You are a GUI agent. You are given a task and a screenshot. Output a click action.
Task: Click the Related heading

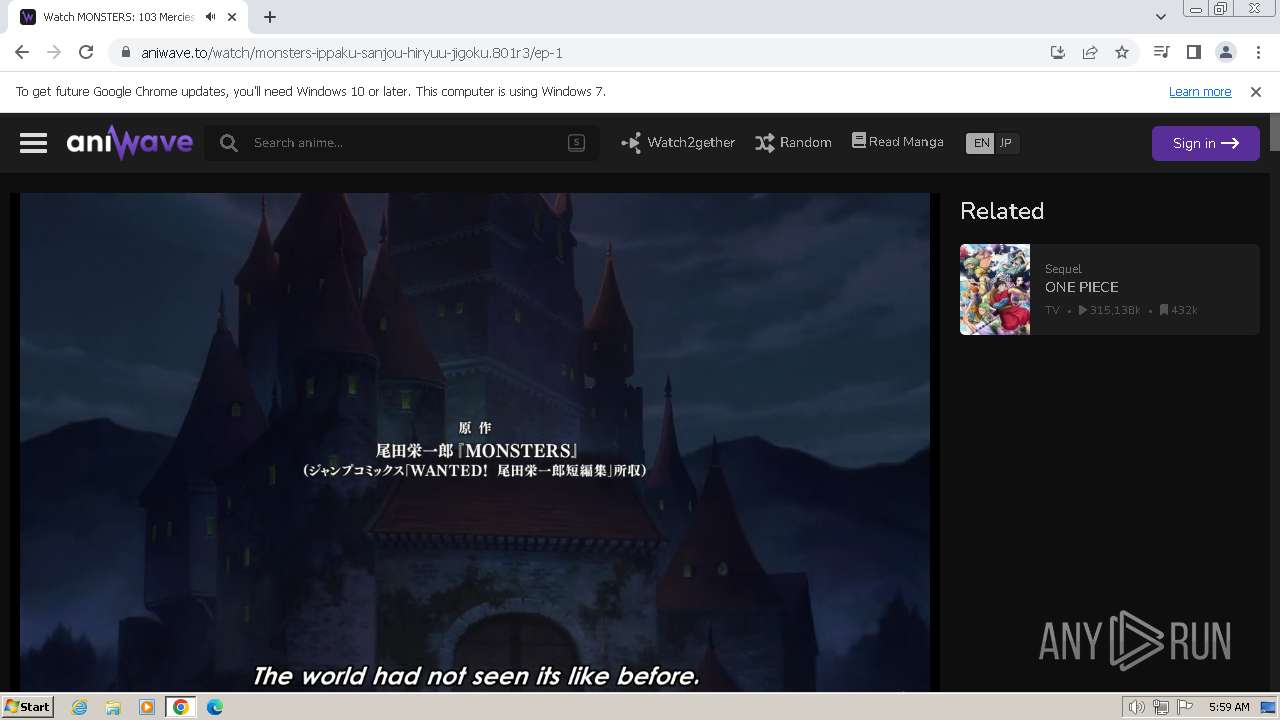[x=1002, y=211]
